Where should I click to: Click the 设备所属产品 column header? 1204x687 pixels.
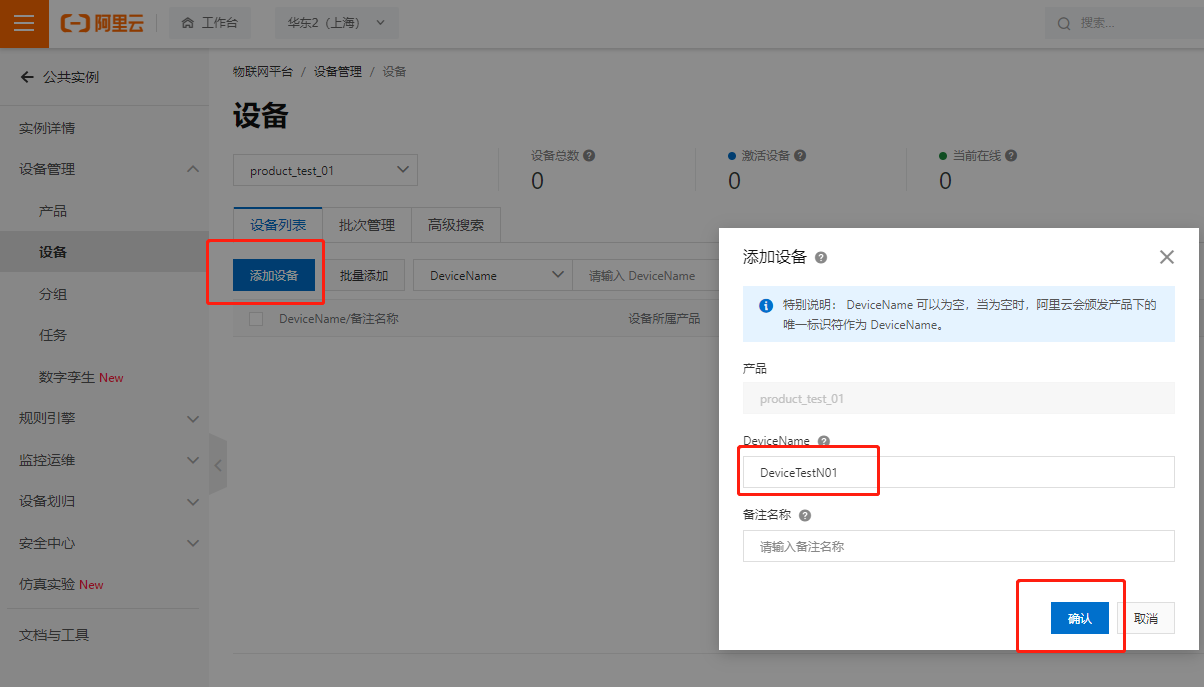coord(664,319)
